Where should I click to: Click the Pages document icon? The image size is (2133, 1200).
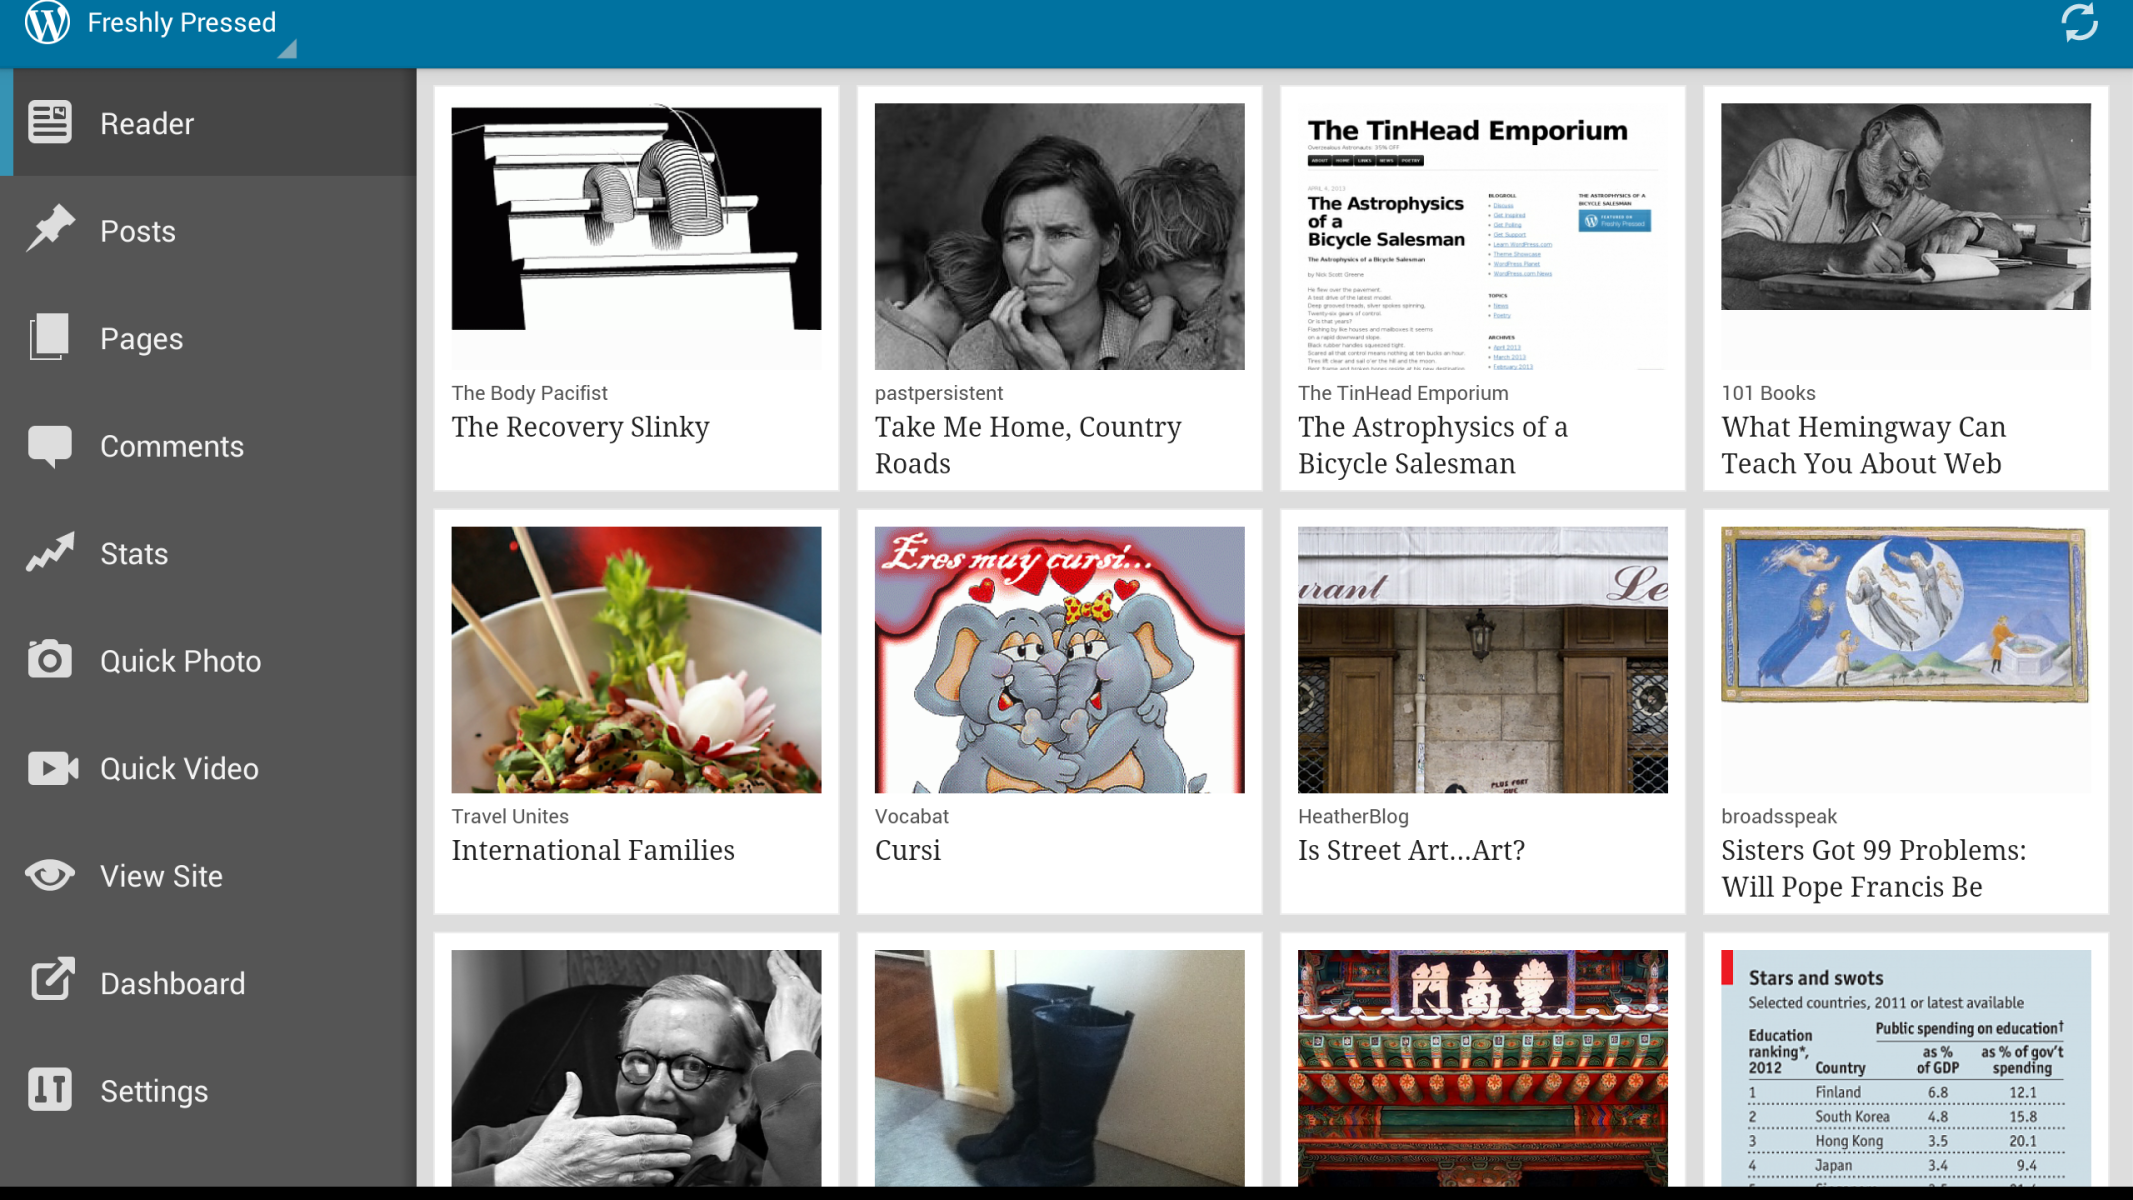click(x=50, y=337)
